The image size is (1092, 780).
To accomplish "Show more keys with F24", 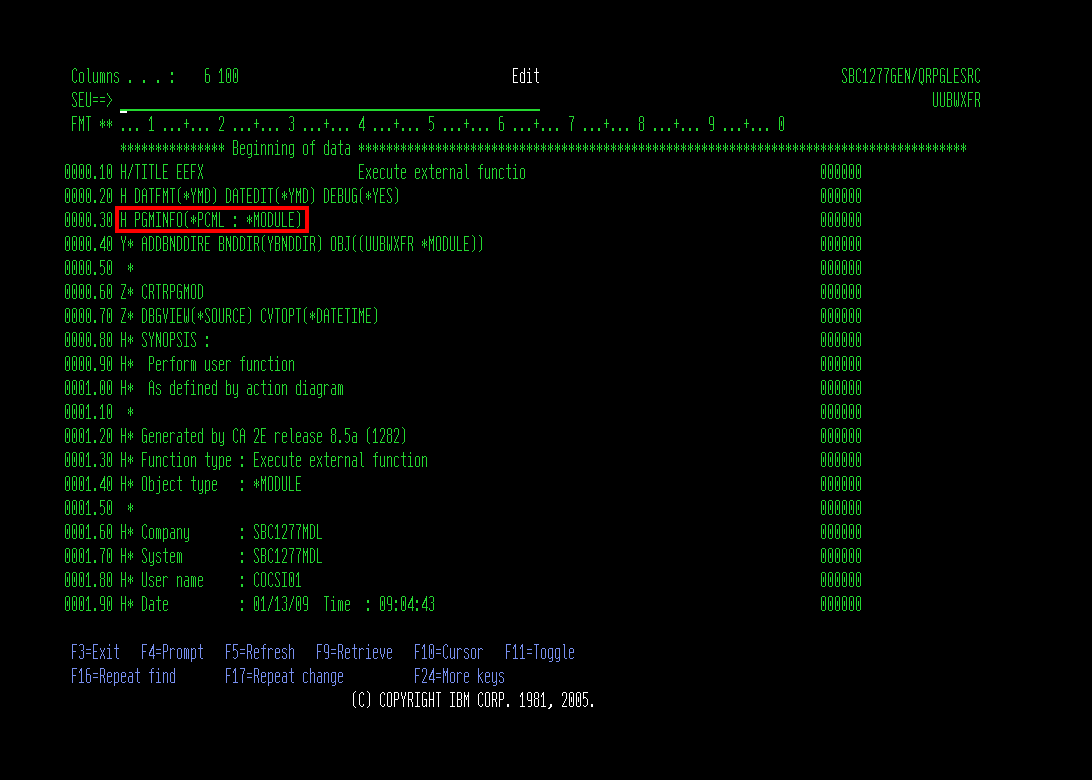I will (x=459, y=677).
